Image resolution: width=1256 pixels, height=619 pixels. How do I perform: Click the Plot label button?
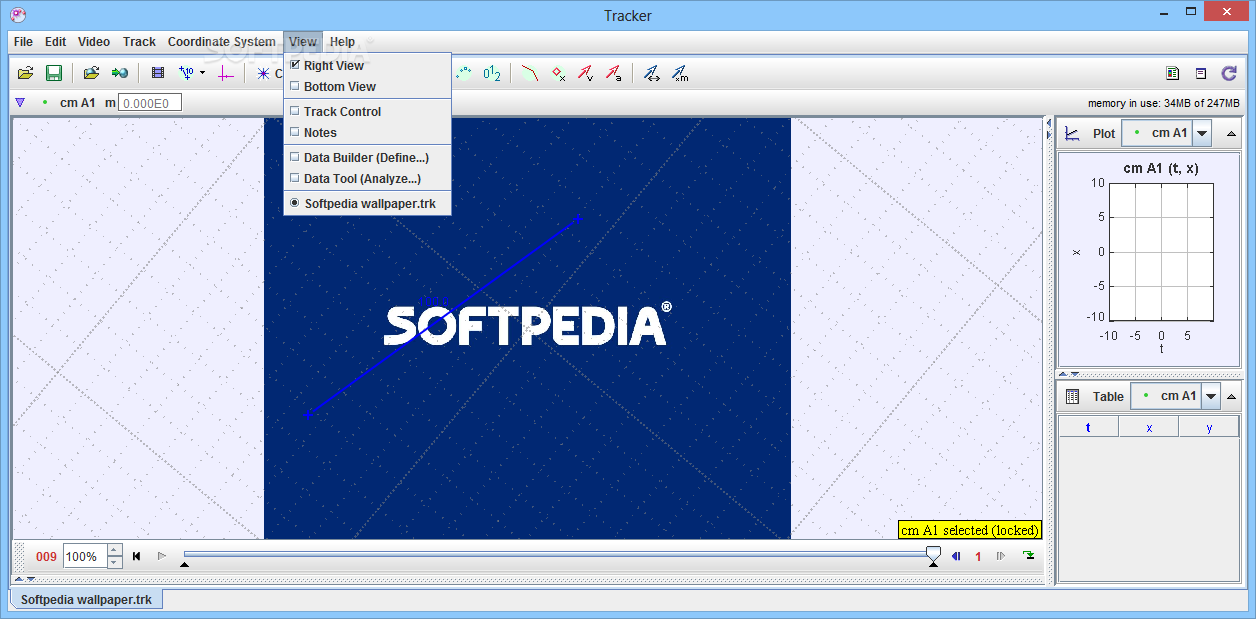1104,133
